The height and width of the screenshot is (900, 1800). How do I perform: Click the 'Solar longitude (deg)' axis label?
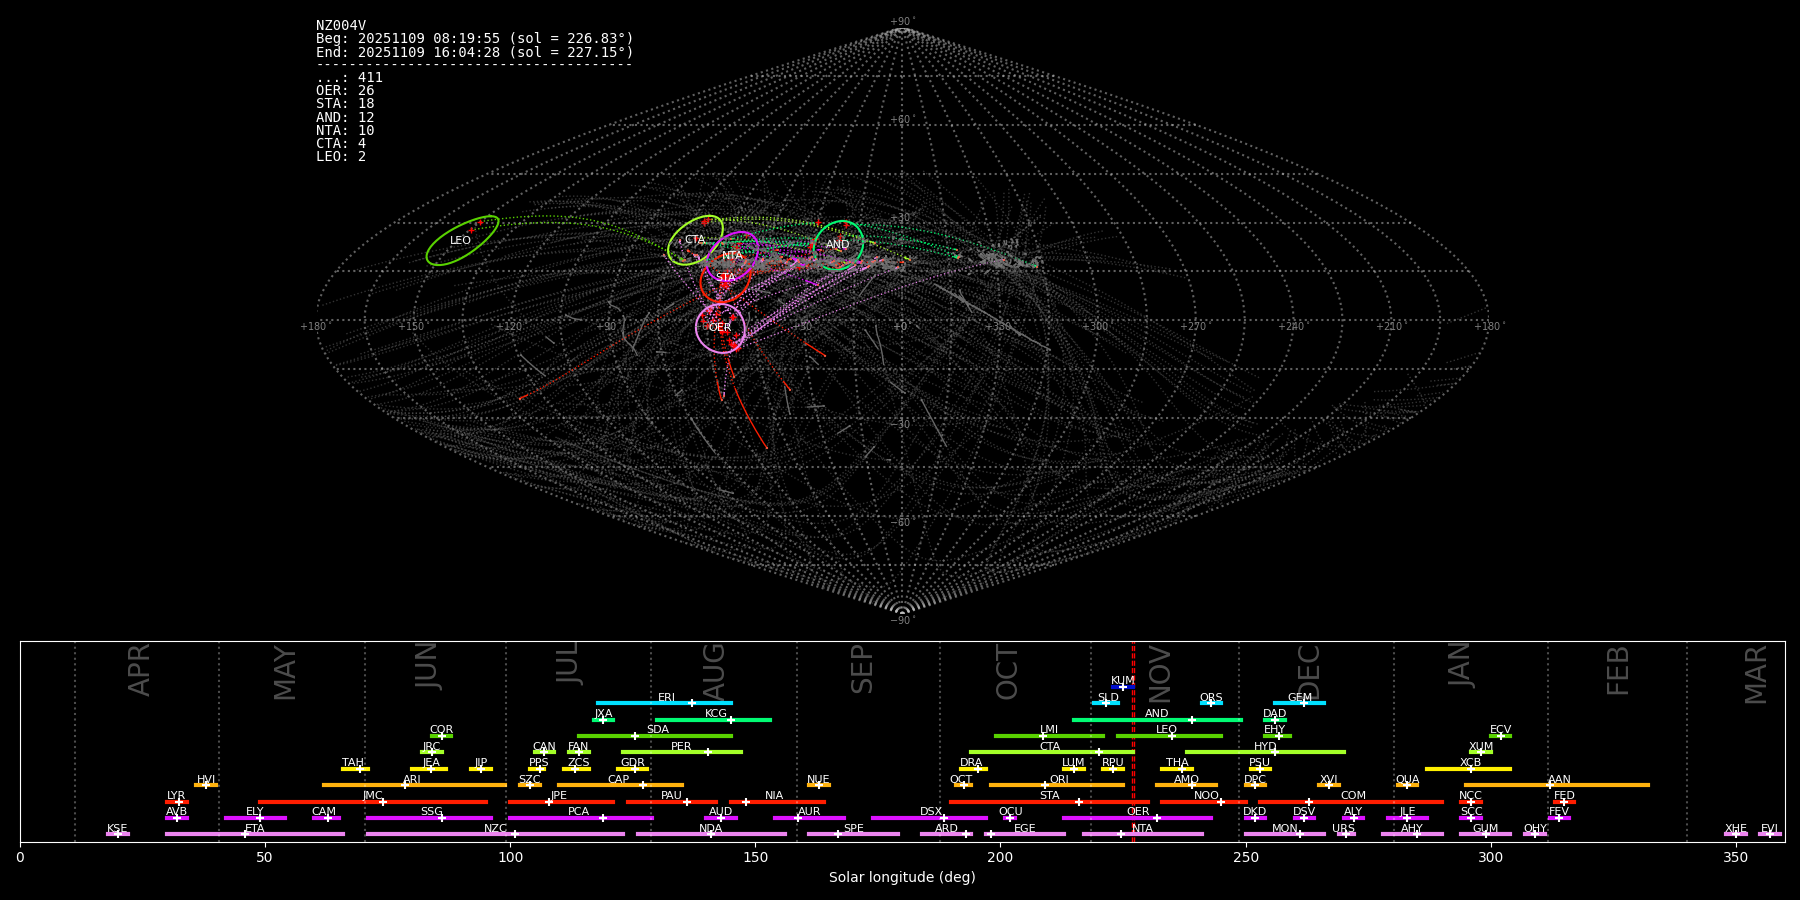[x=902, y=878]
